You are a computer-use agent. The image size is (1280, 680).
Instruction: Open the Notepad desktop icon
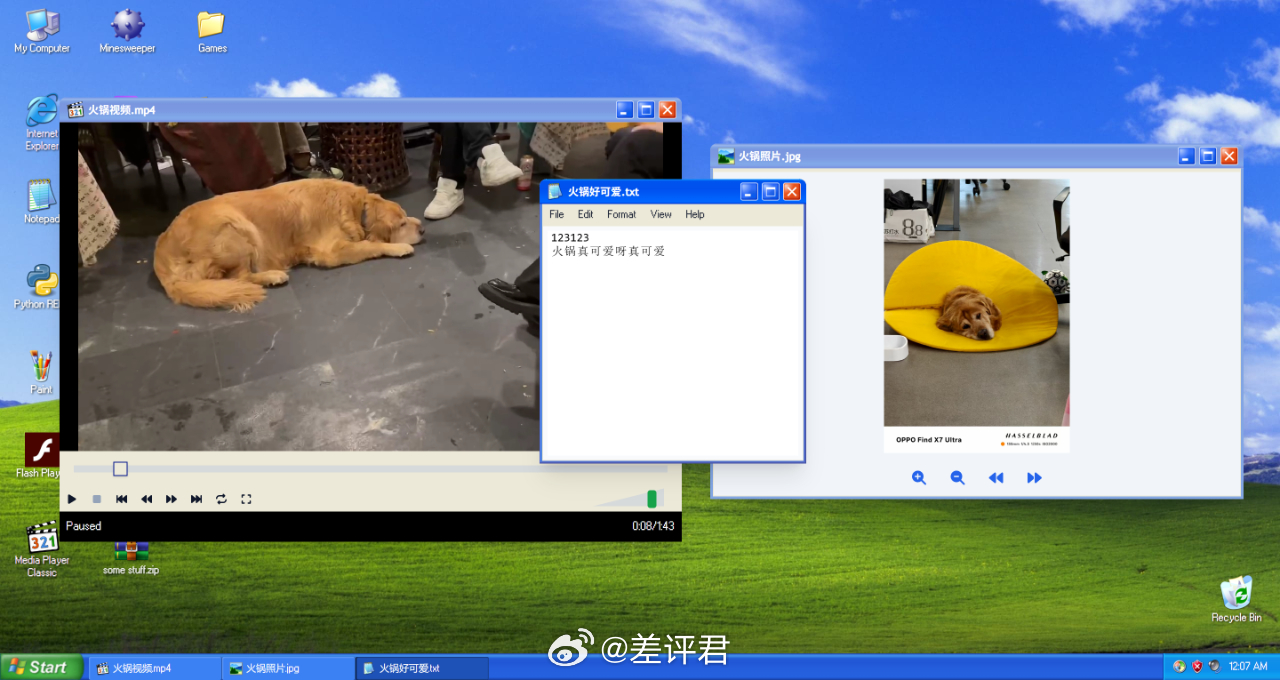(x=42, y=201)
